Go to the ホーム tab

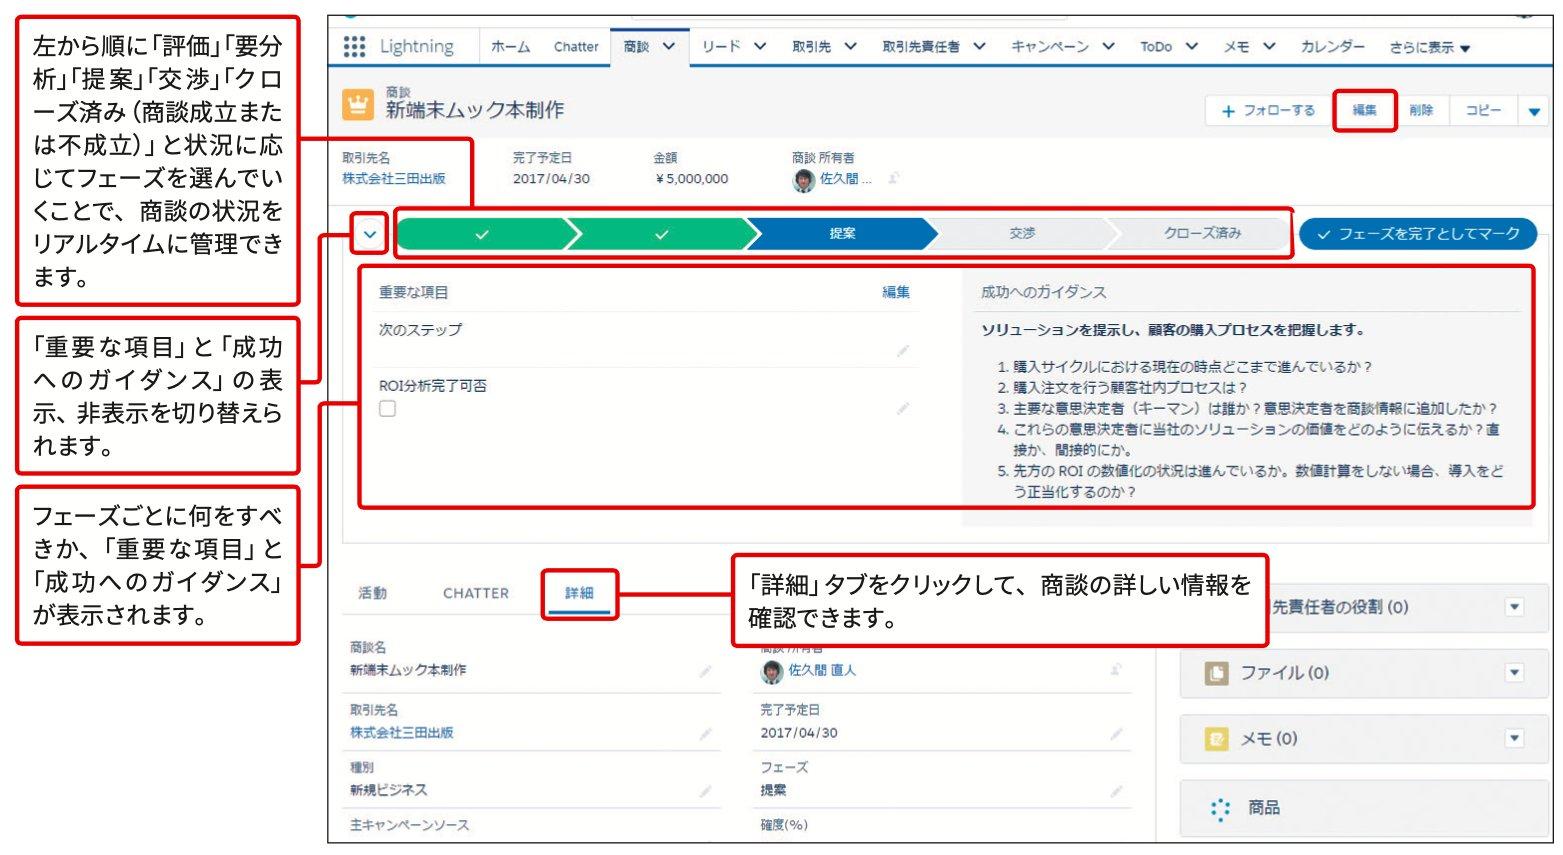coord(510,47)
